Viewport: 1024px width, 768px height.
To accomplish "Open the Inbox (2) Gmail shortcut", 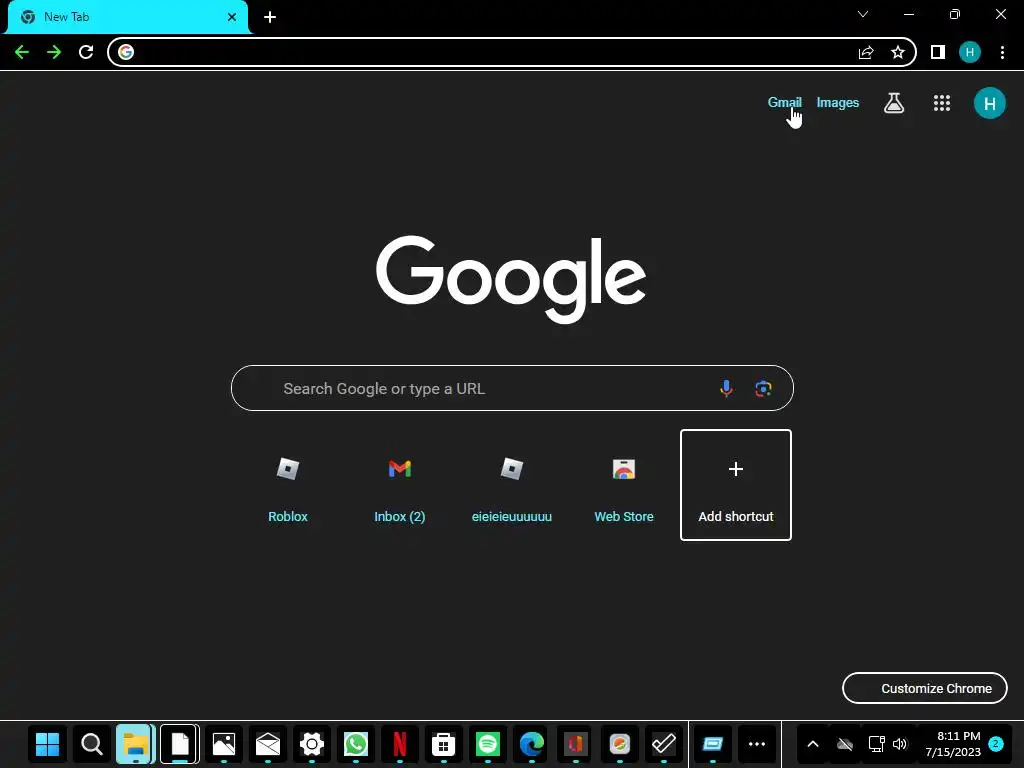I will (400, 485).
